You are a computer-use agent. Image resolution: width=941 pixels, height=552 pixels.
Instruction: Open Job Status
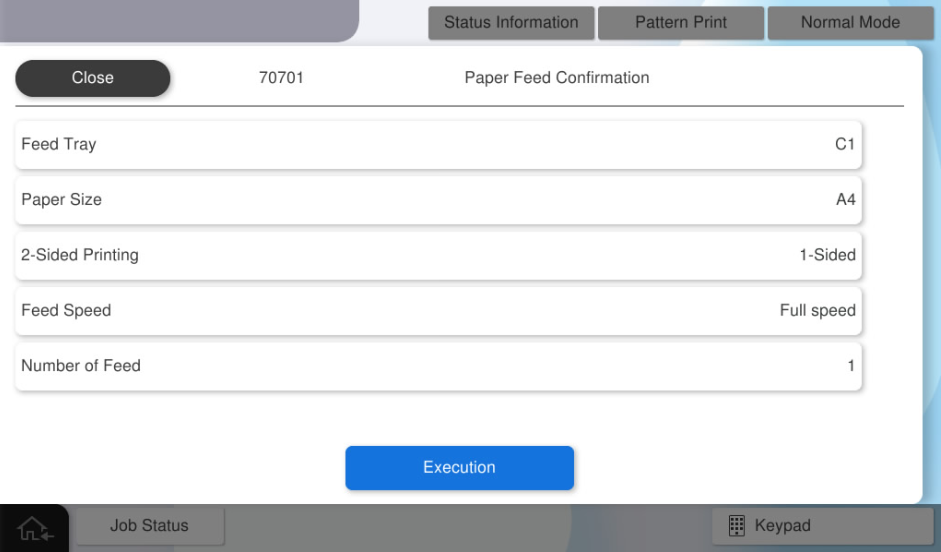point(149,526)
